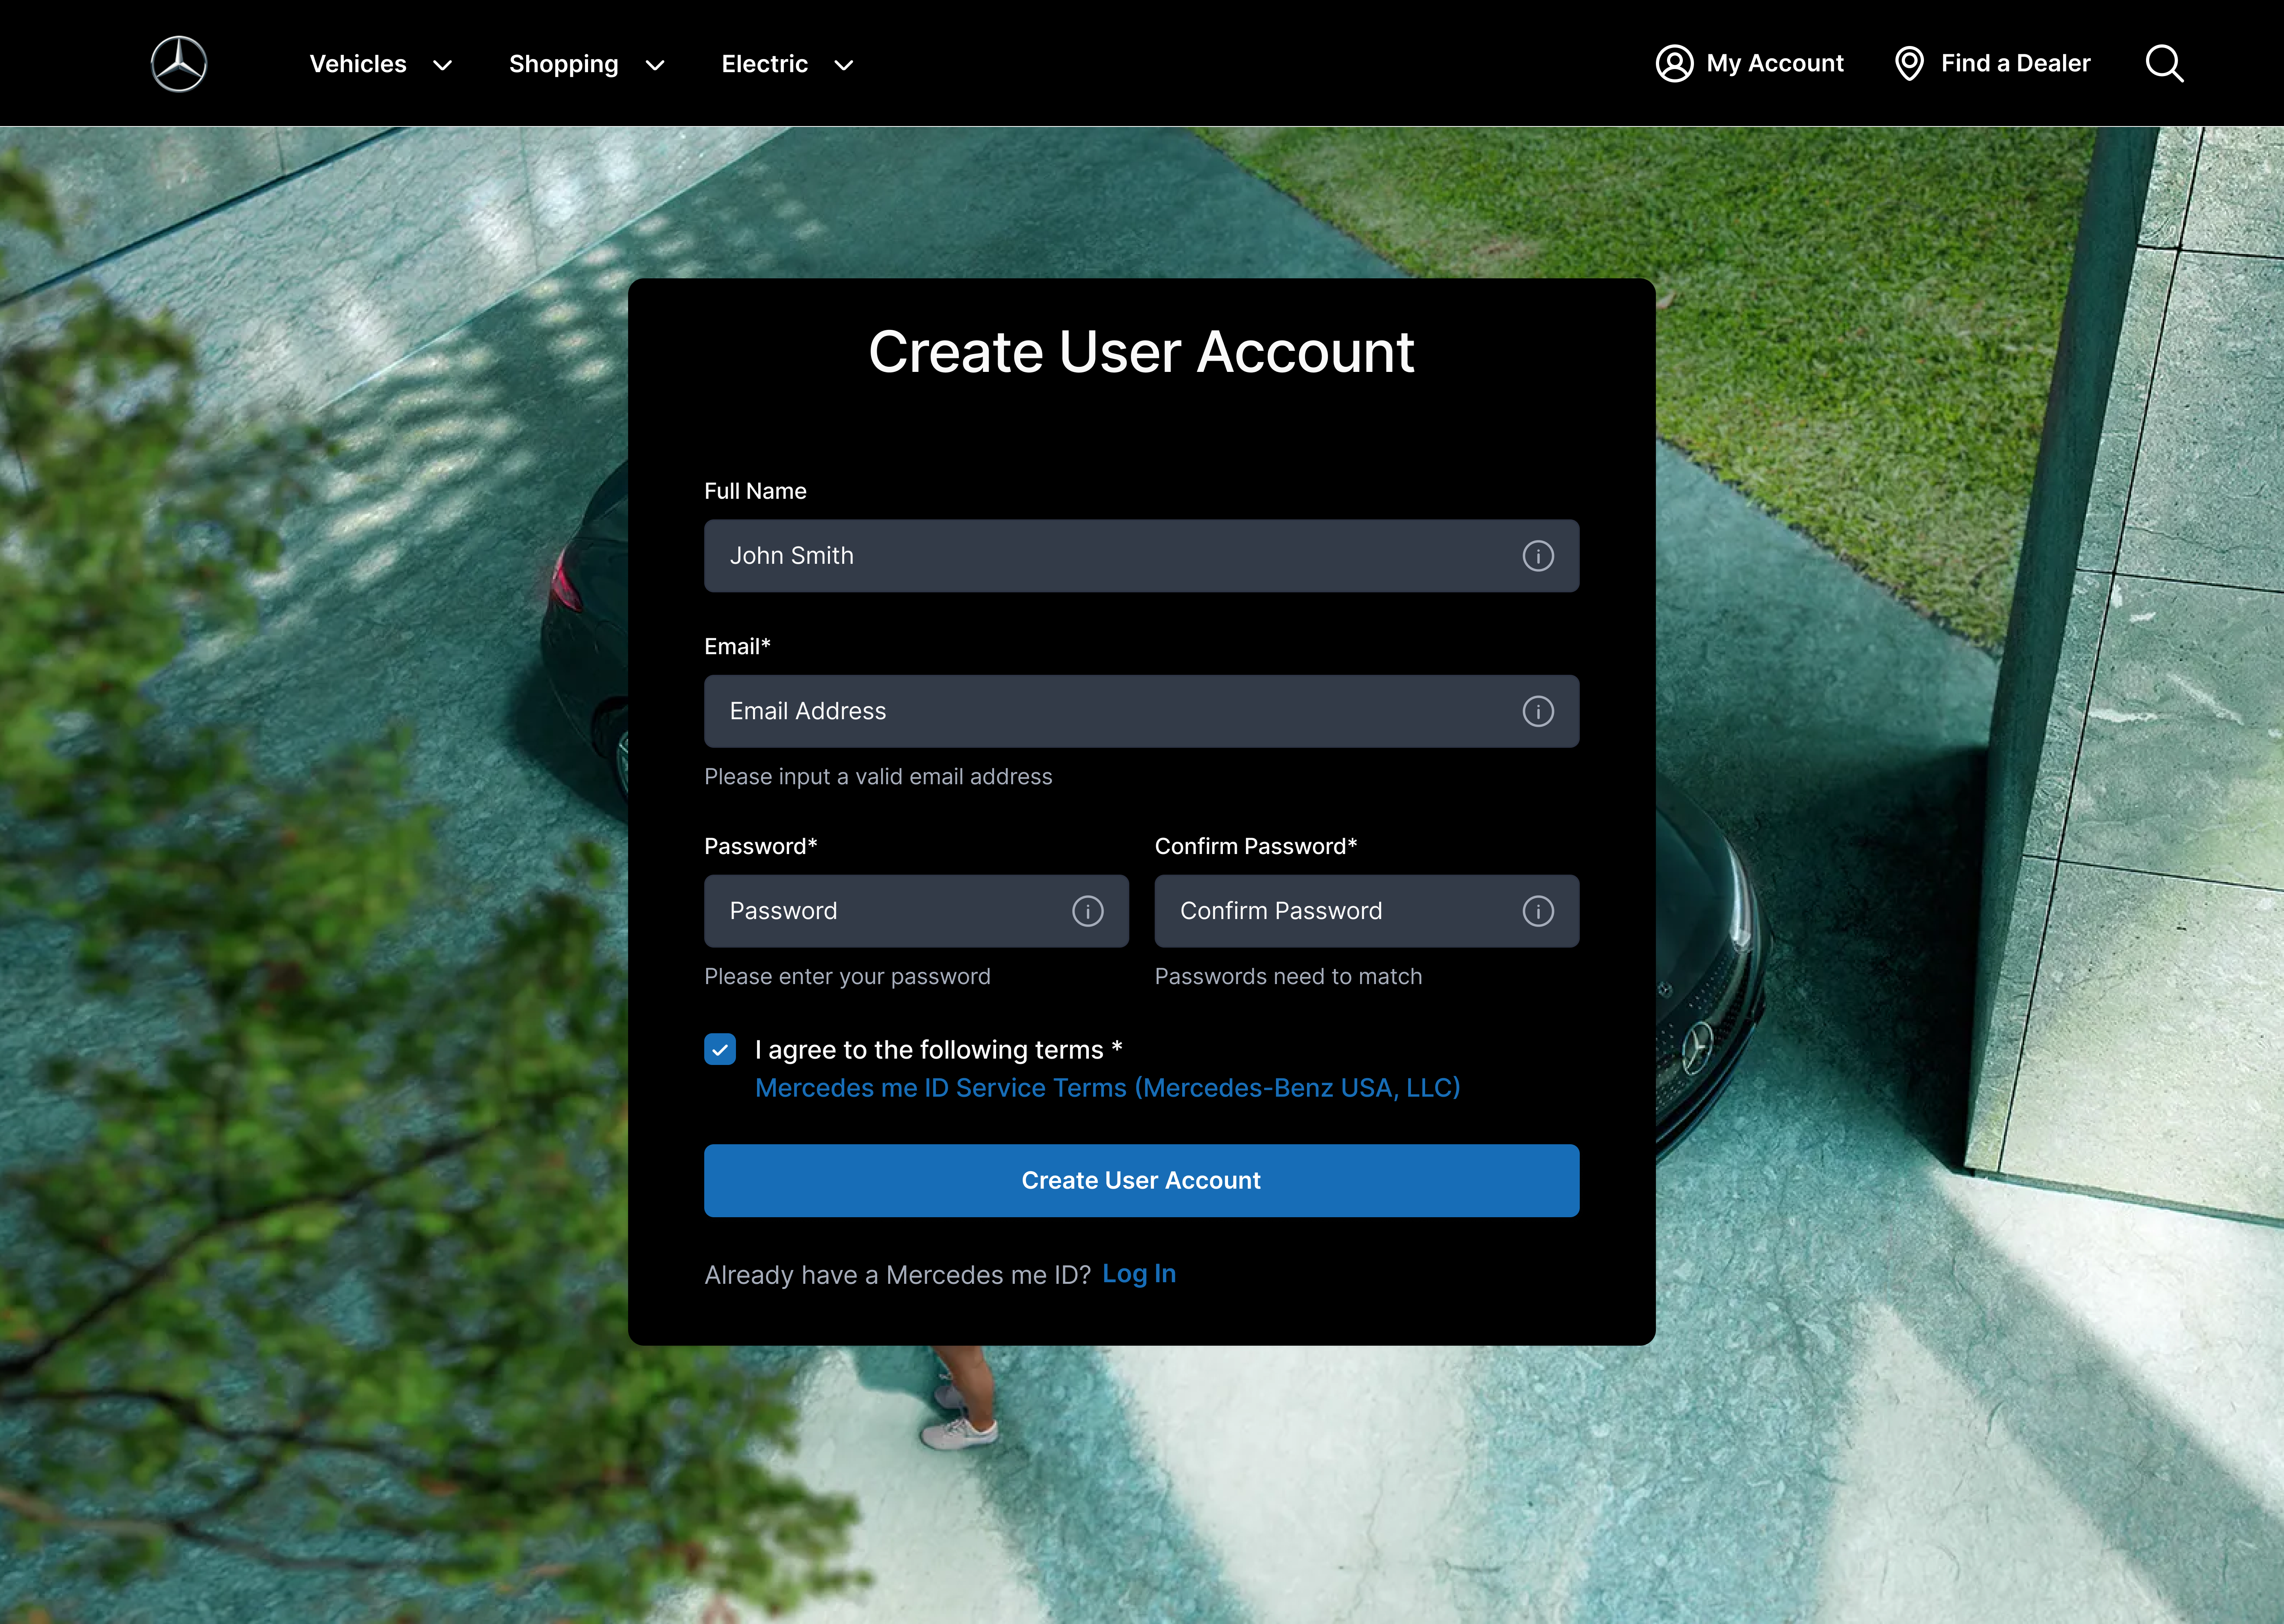Focus the Full Name input field
The width and height of the screenshot is (2284, 1624).
pyautogui.click(x=1142, y=556)
